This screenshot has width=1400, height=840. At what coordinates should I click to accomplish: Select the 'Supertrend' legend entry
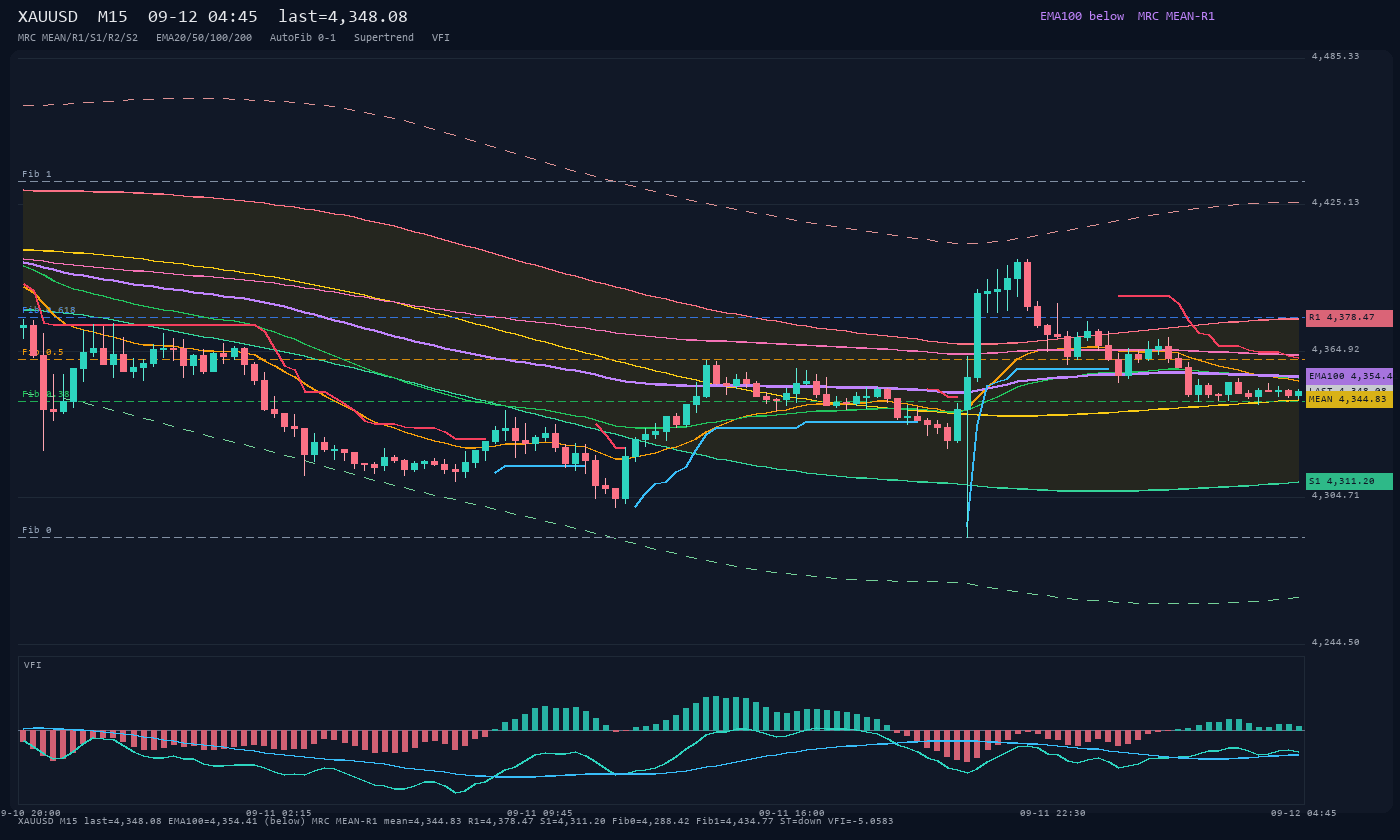click(x=384, y=38)
